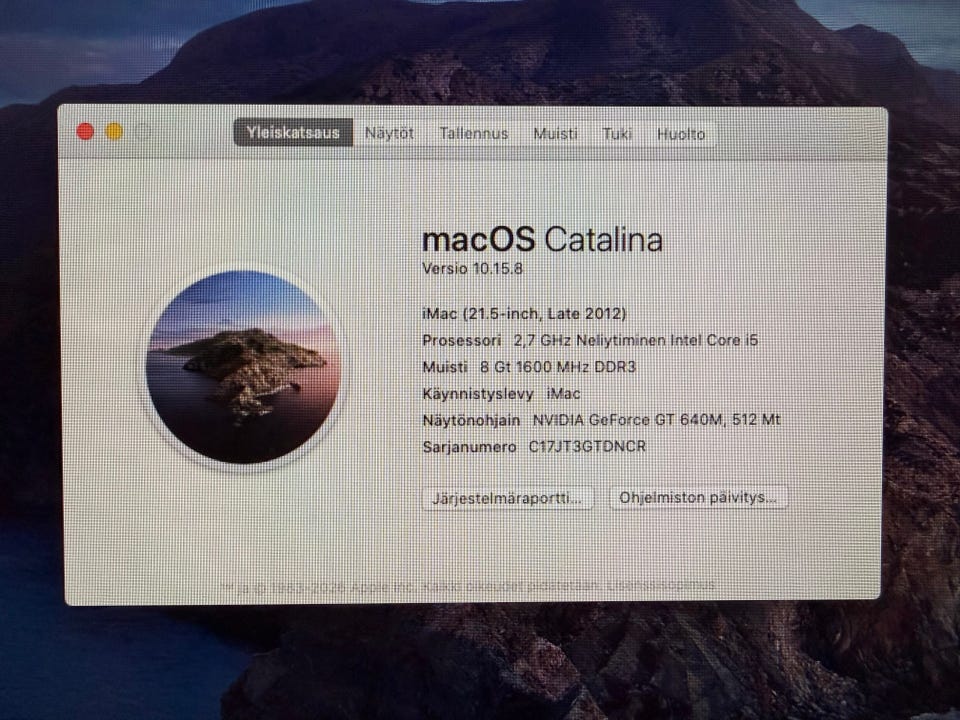This screenshot has width=960, height=720.
Task: Click the 2,7 GHz Neliytiminen Intel Core i5 value
Action: pyautogui.click(x=636, y=340)
